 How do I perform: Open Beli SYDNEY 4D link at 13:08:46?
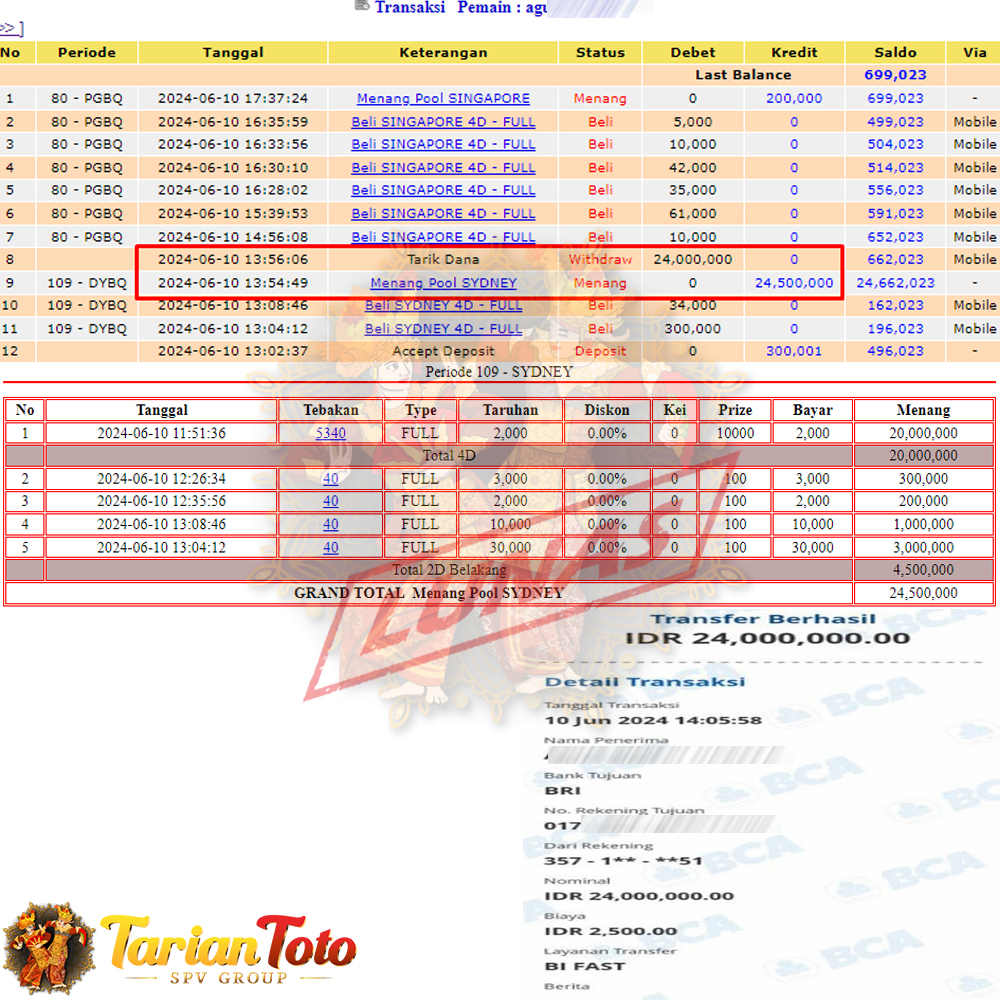point(443,305)
